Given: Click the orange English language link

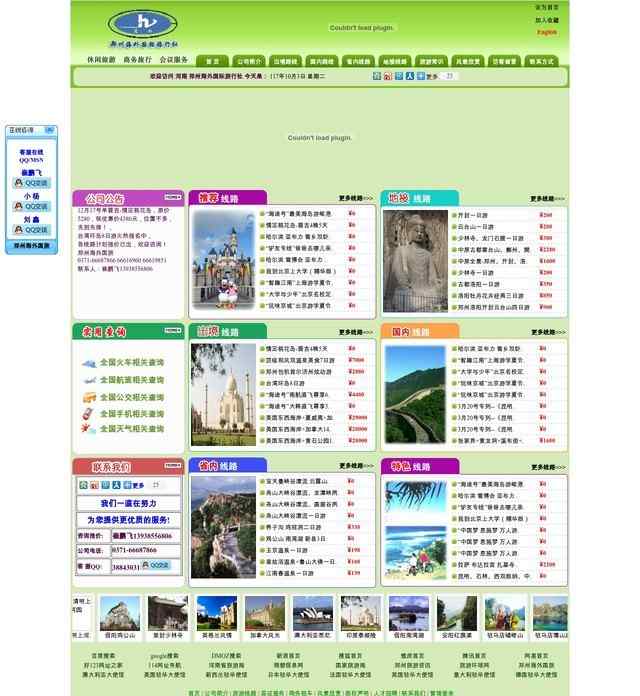Looking at the screenshot, I should tap(547, 32).
